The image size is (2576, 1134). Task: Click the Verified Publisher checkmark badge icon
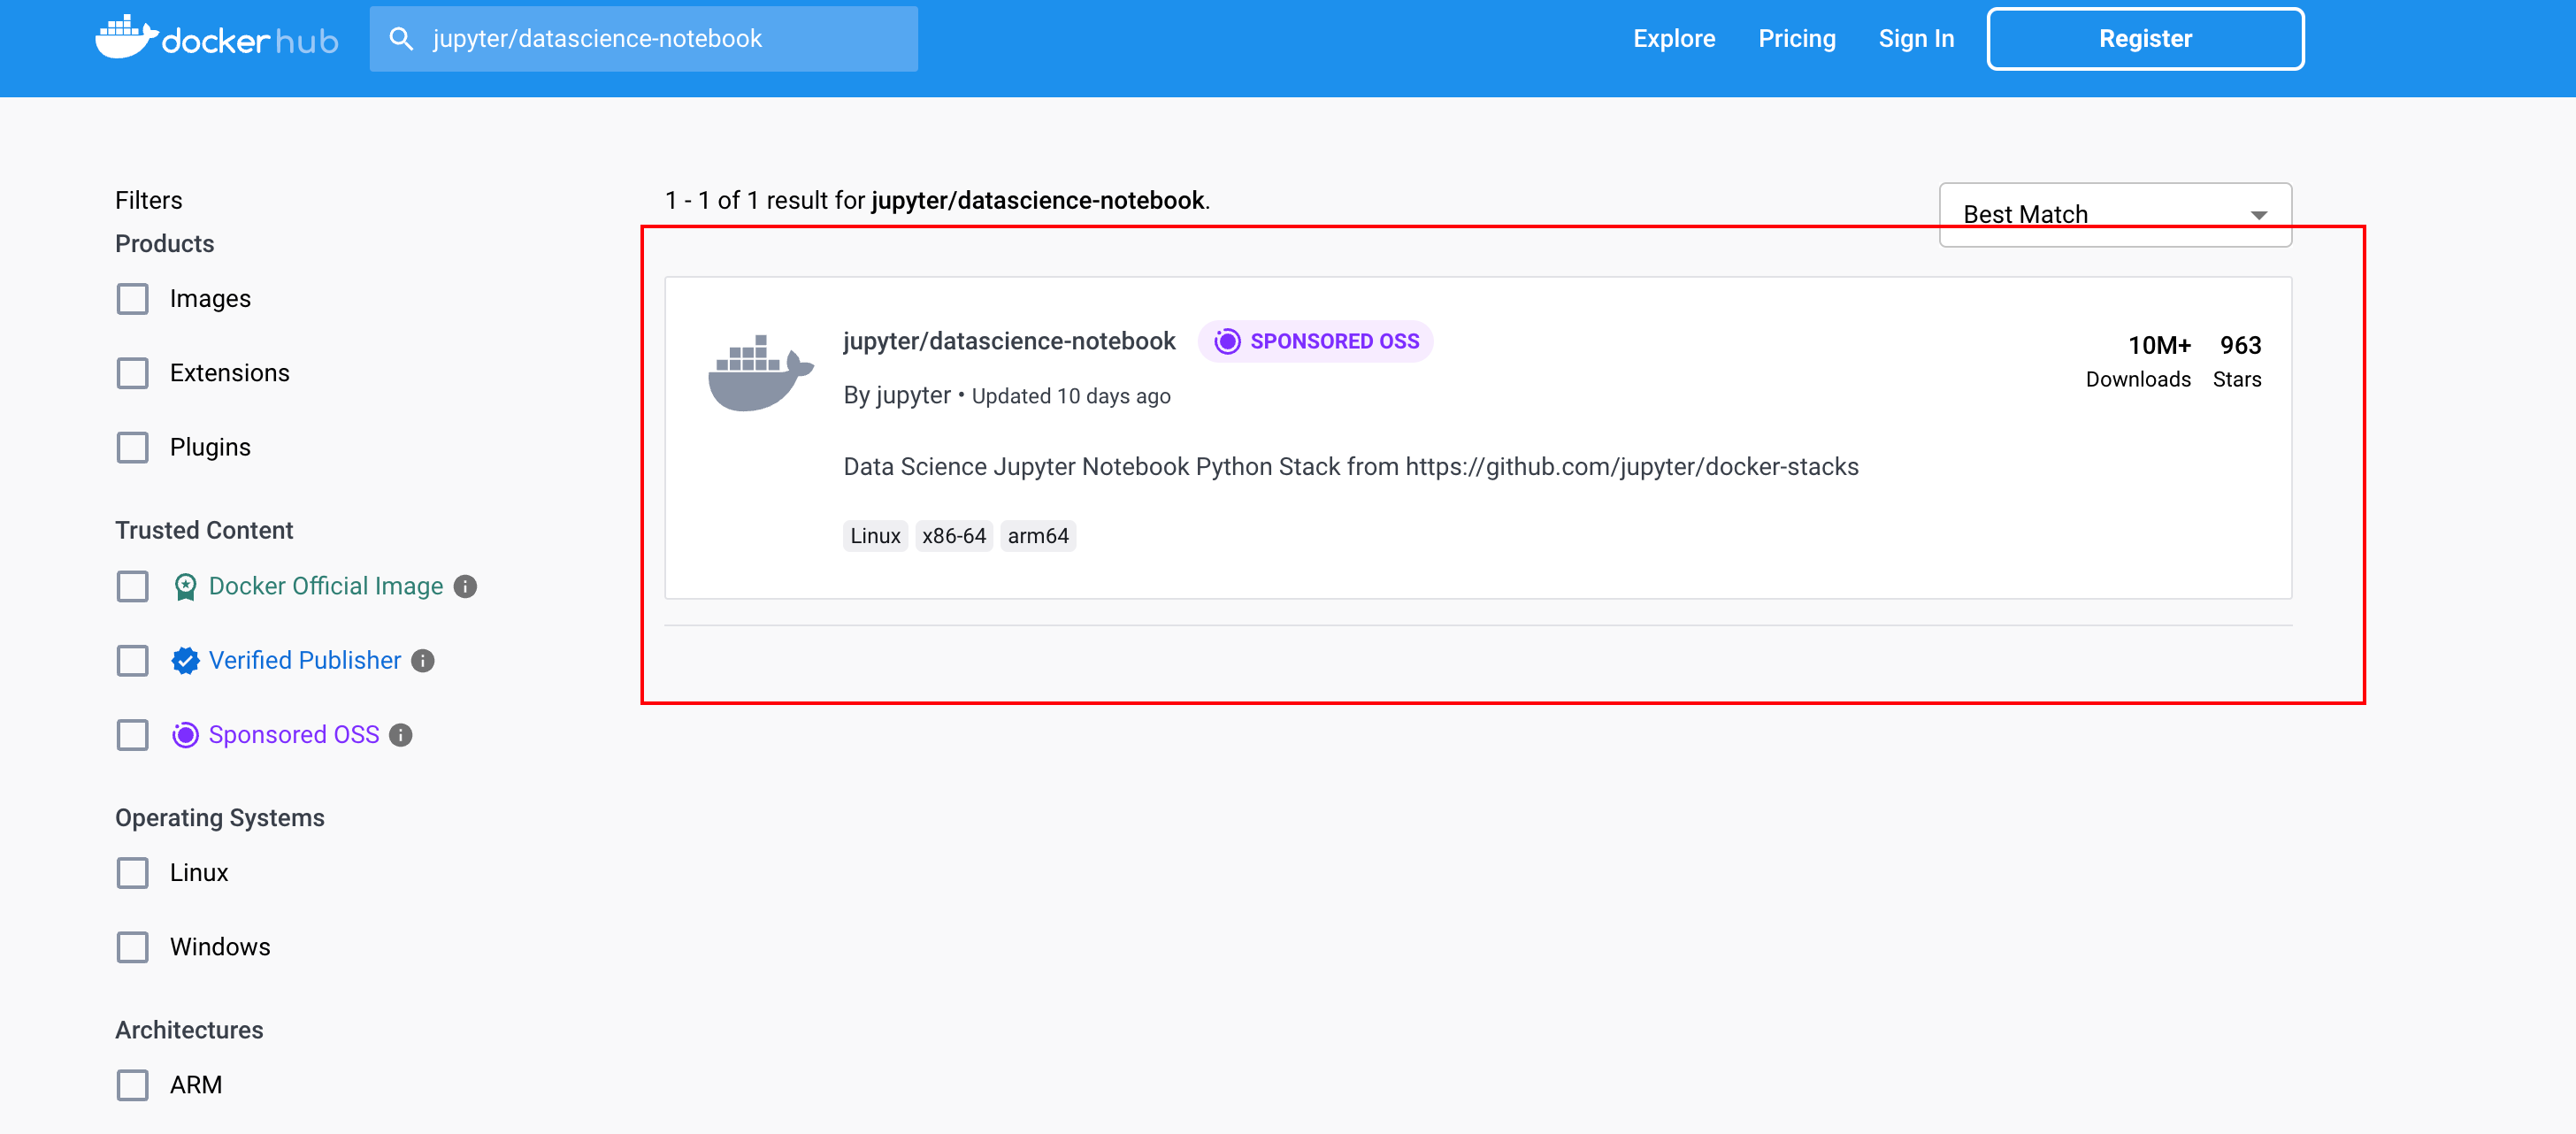[x=185, y=661]
